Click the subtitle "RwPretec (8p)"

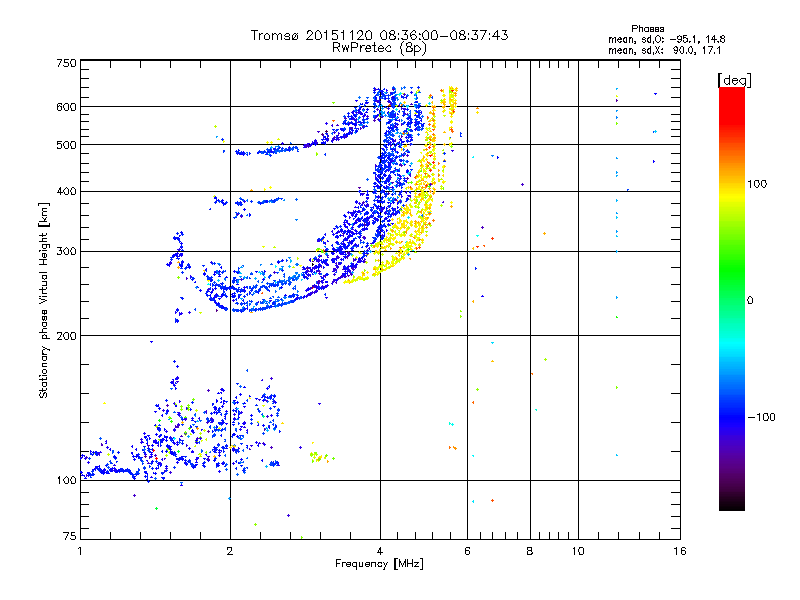tap(379, 48)
